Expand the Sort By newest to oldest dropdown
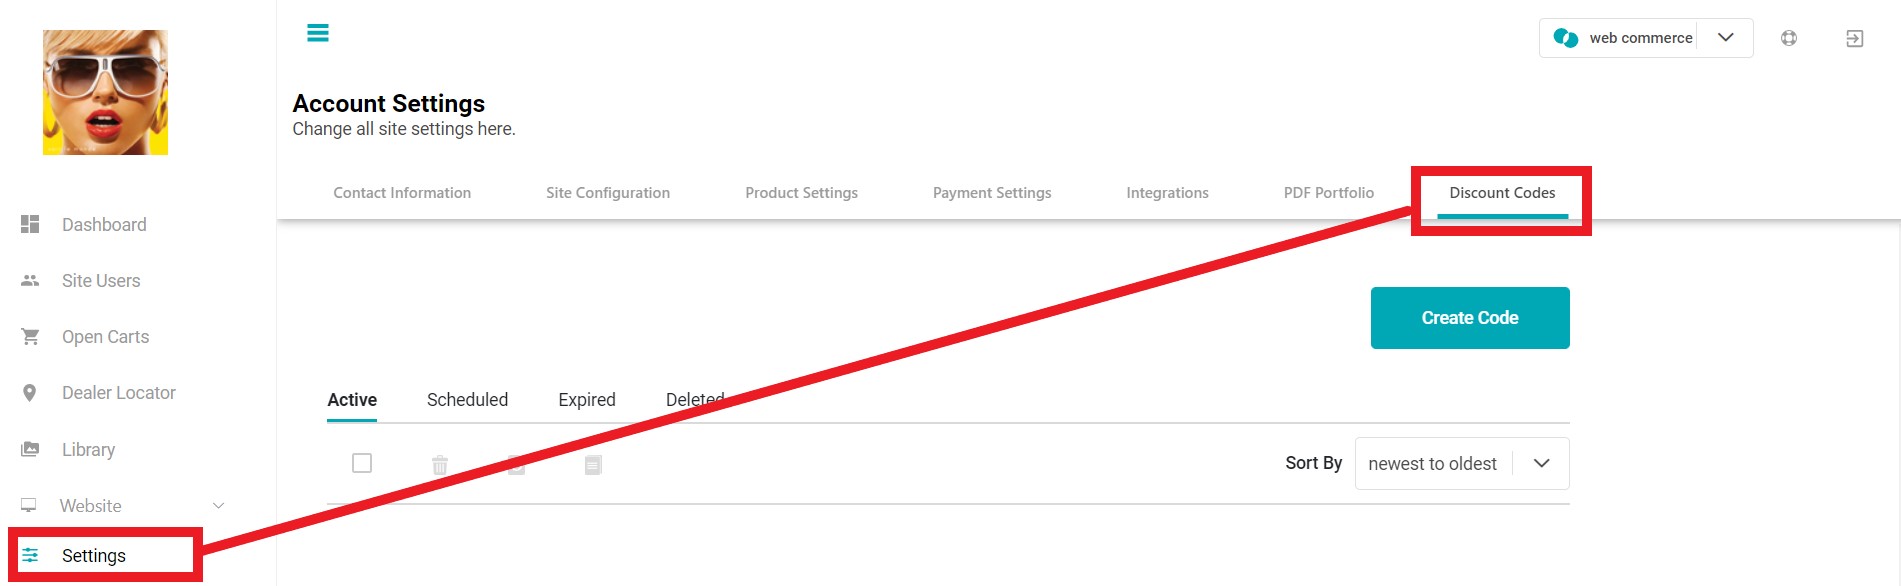Image resolution: width=1901 pixels, height=586 pixels. click(1462, 463)
